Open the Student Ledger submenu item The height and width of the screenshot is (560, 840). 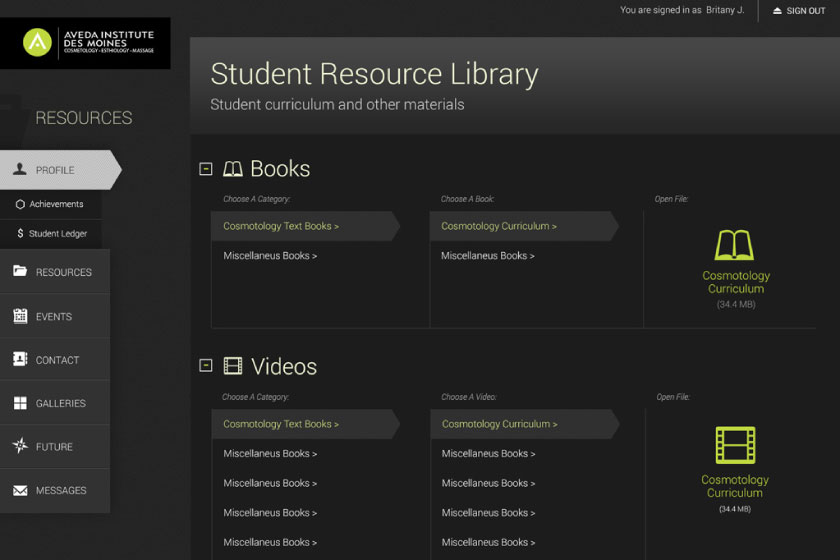pyautogui.click(x=51, y=234)
